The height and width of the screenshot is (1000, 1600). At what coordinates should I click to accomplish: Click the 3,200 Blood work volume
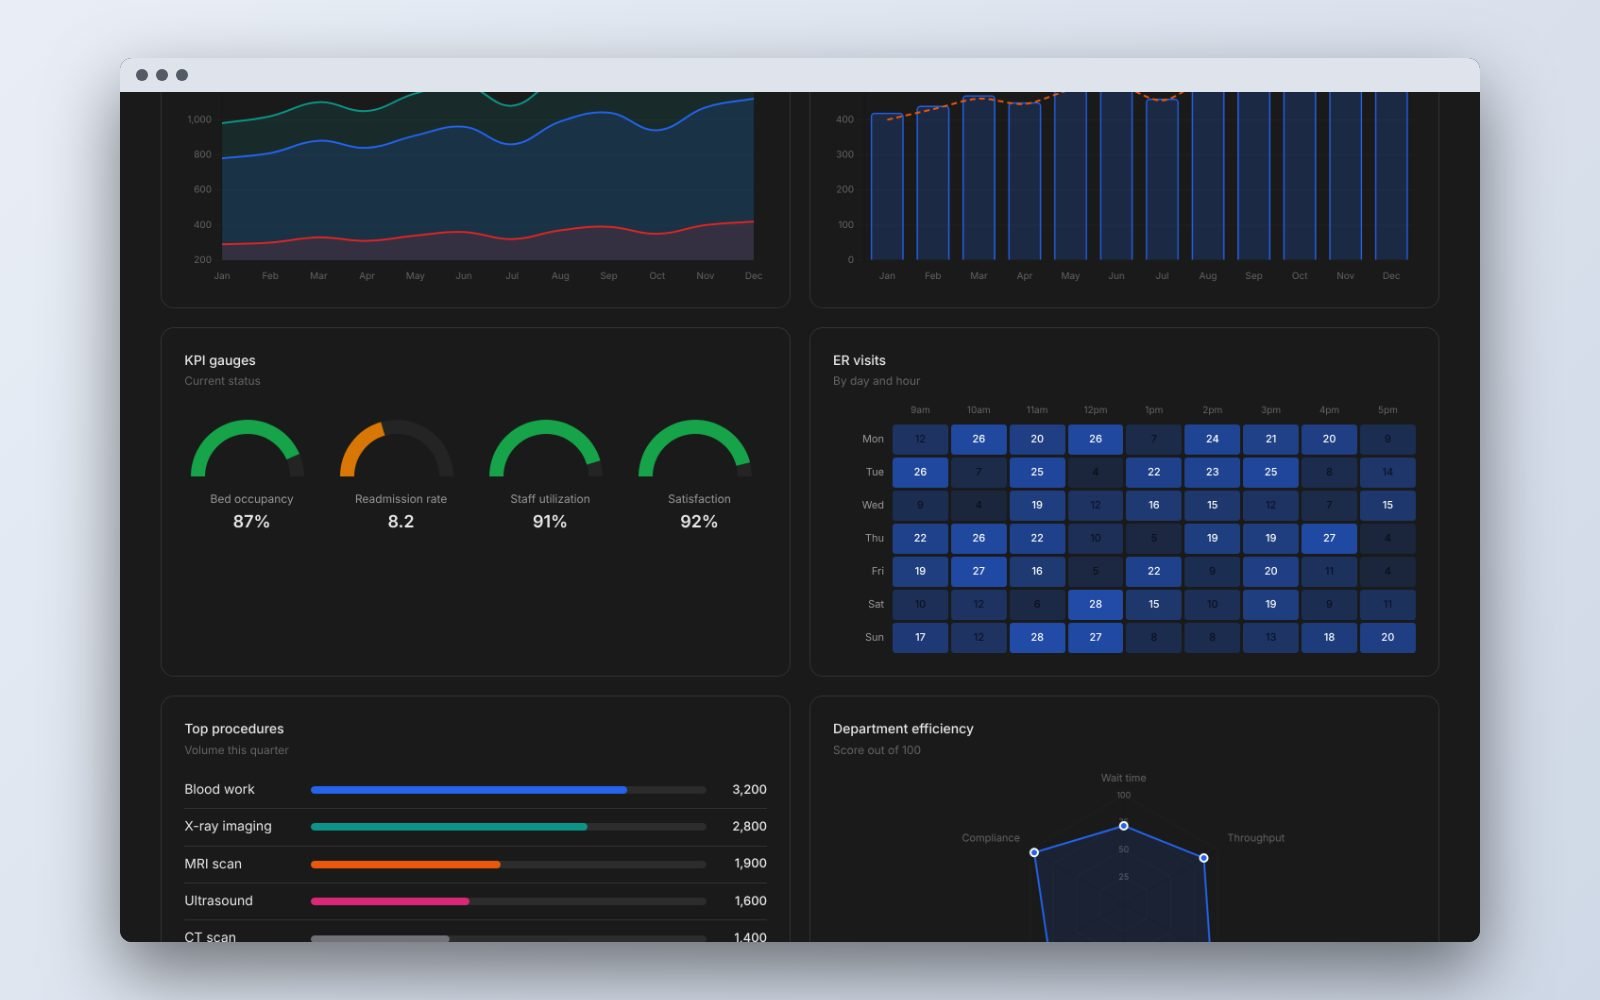749,789
